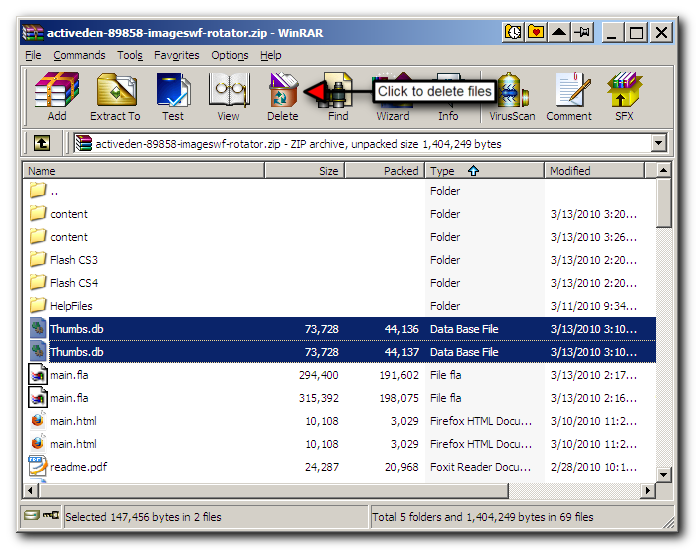
Task: Click the horizontal scrollbar thumb
Action: (273, 491)
